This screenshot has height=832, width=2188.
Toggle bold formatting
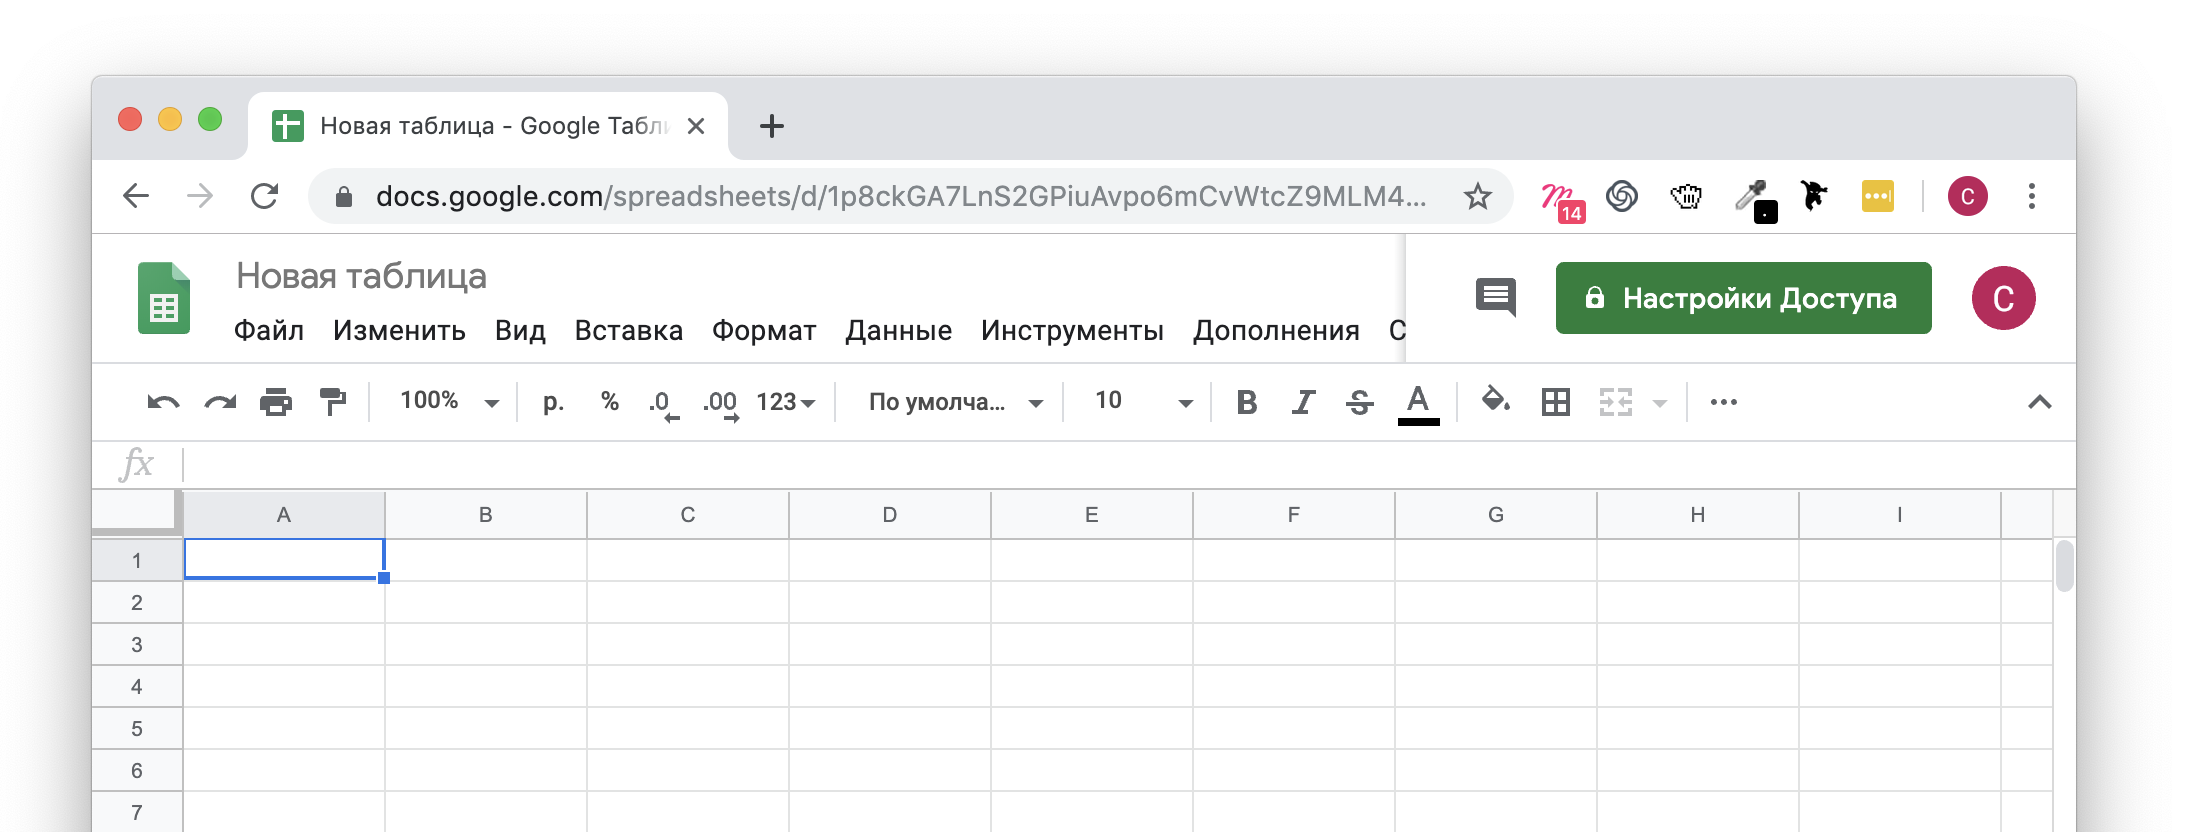pyautogui.click(x=1246, y=402)
